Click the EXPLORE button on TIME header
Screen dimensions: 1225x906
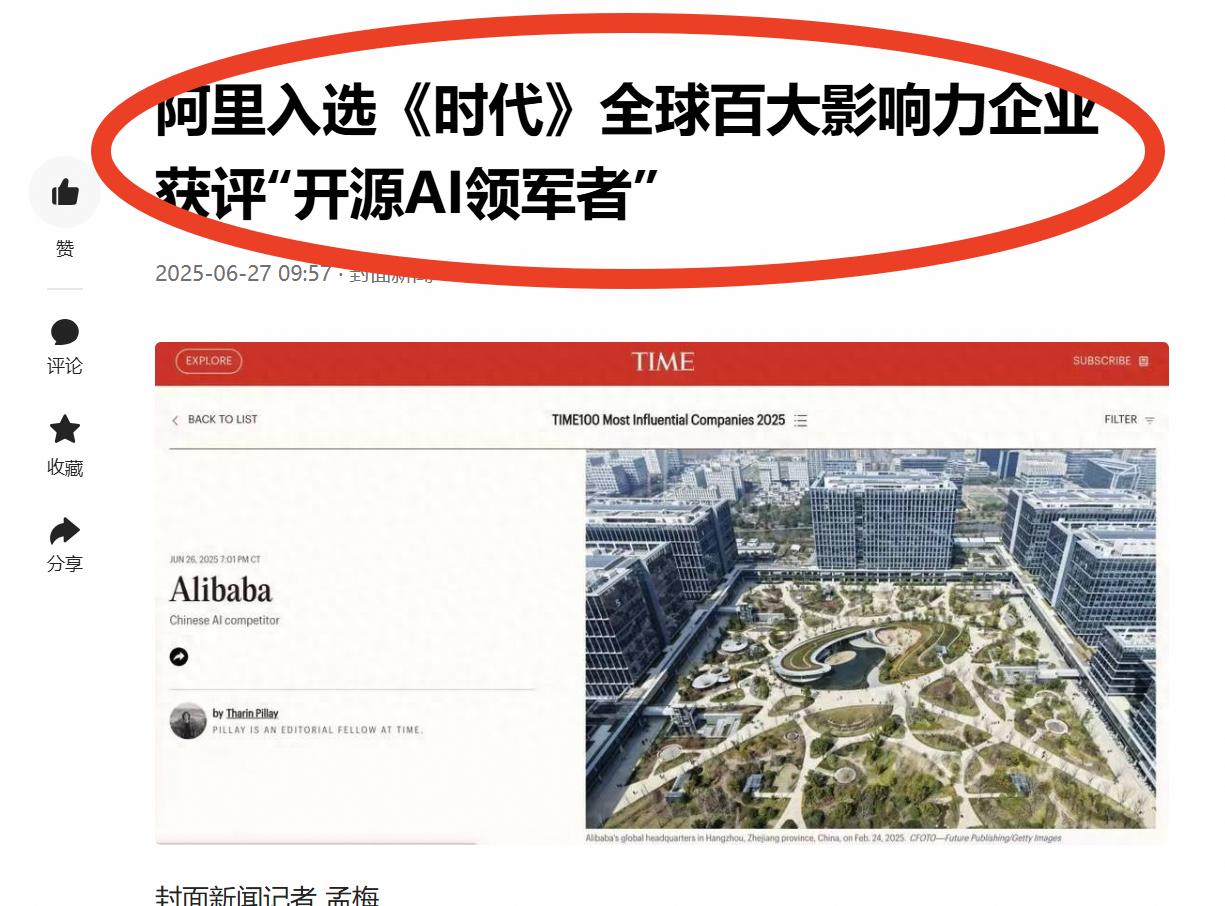pyautogui.click(x=209, y=361)
